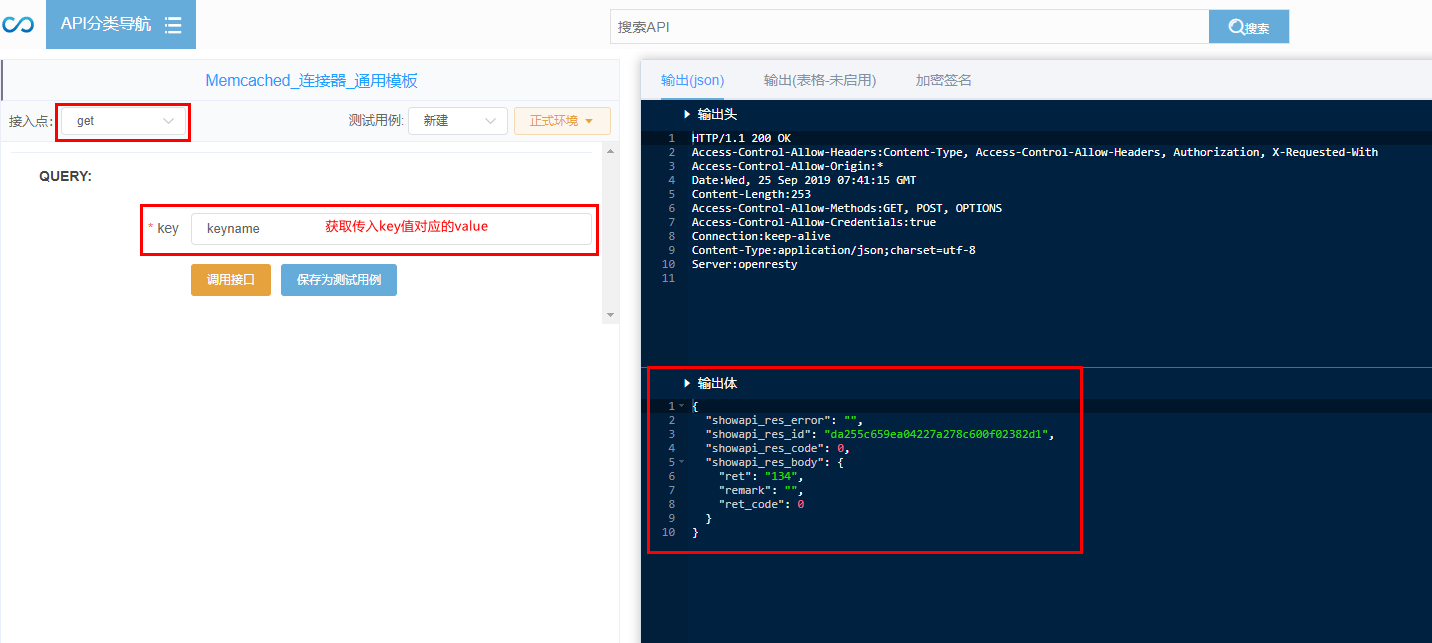Open the 接入点 get dropdown
This screenshot has height=643, width=1432.
[x=124, y=121]
